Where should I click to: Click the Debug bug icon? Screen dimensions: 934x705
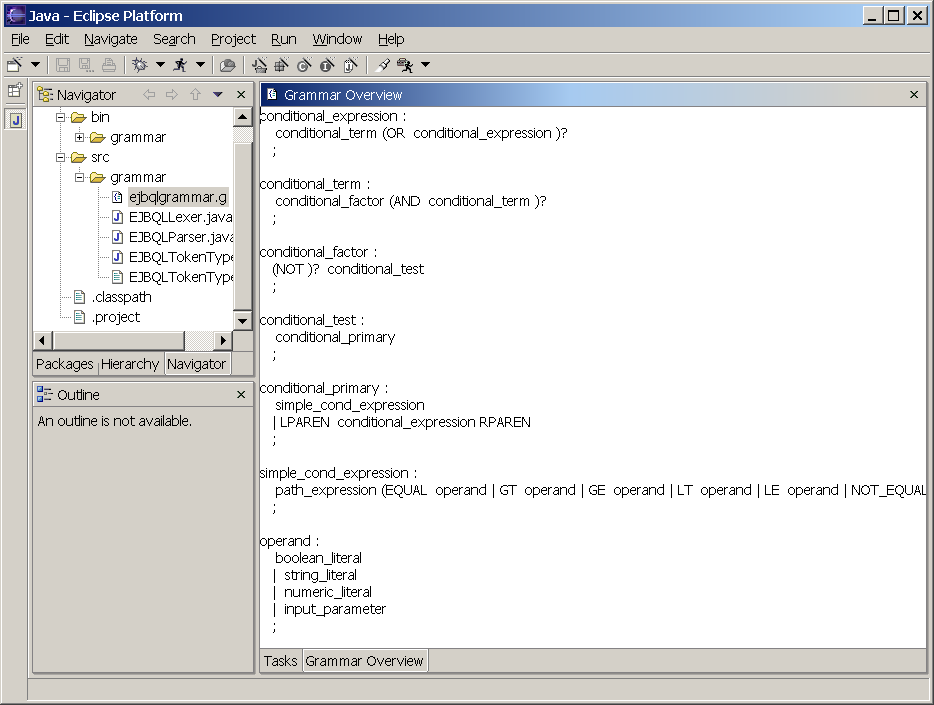(139, 65)
